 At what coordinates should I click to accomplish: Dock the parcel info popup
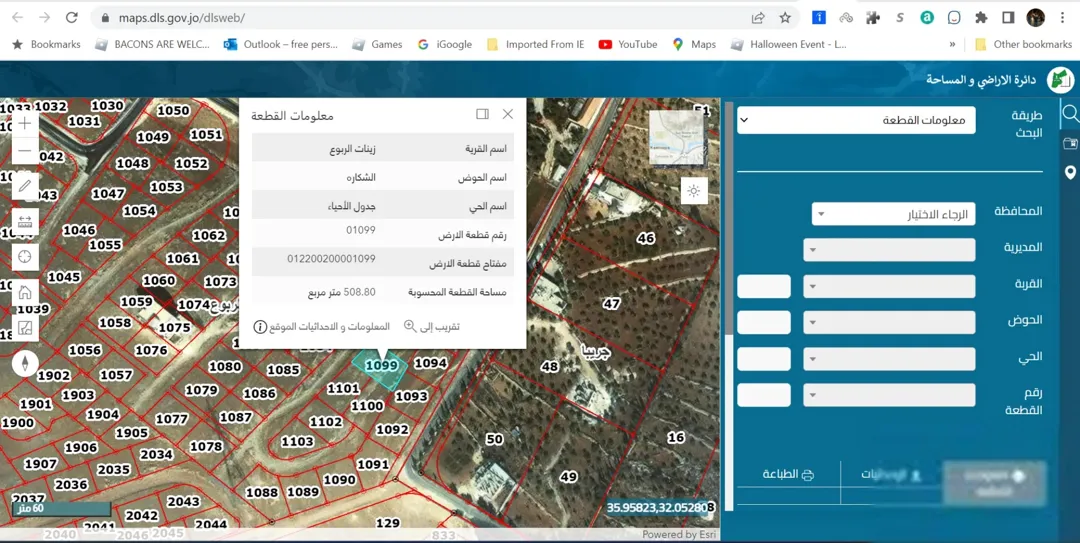click(x=482, y=114)
